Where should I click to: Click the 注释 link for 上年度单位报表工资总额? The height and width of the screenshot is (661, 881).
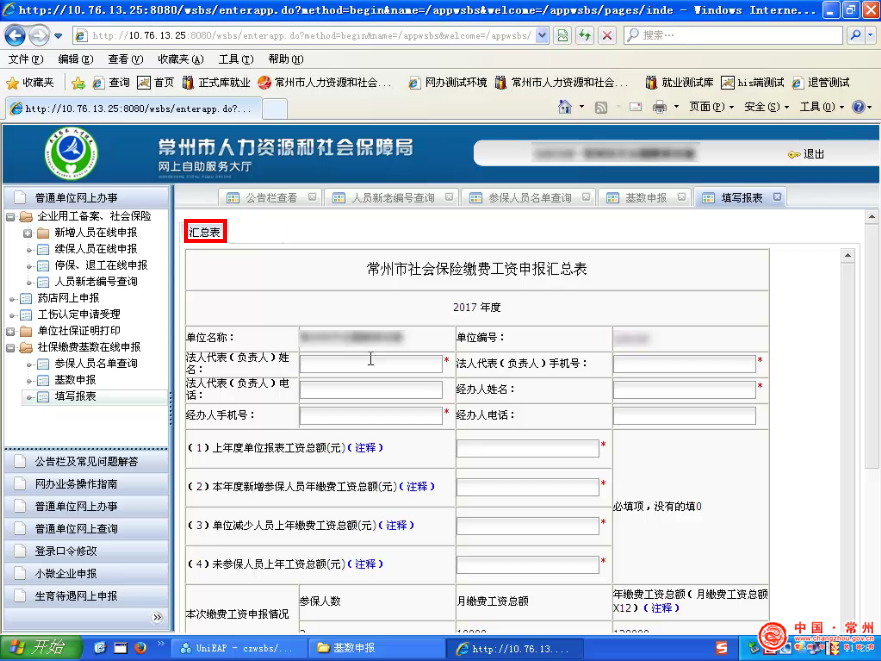[365, 448]
